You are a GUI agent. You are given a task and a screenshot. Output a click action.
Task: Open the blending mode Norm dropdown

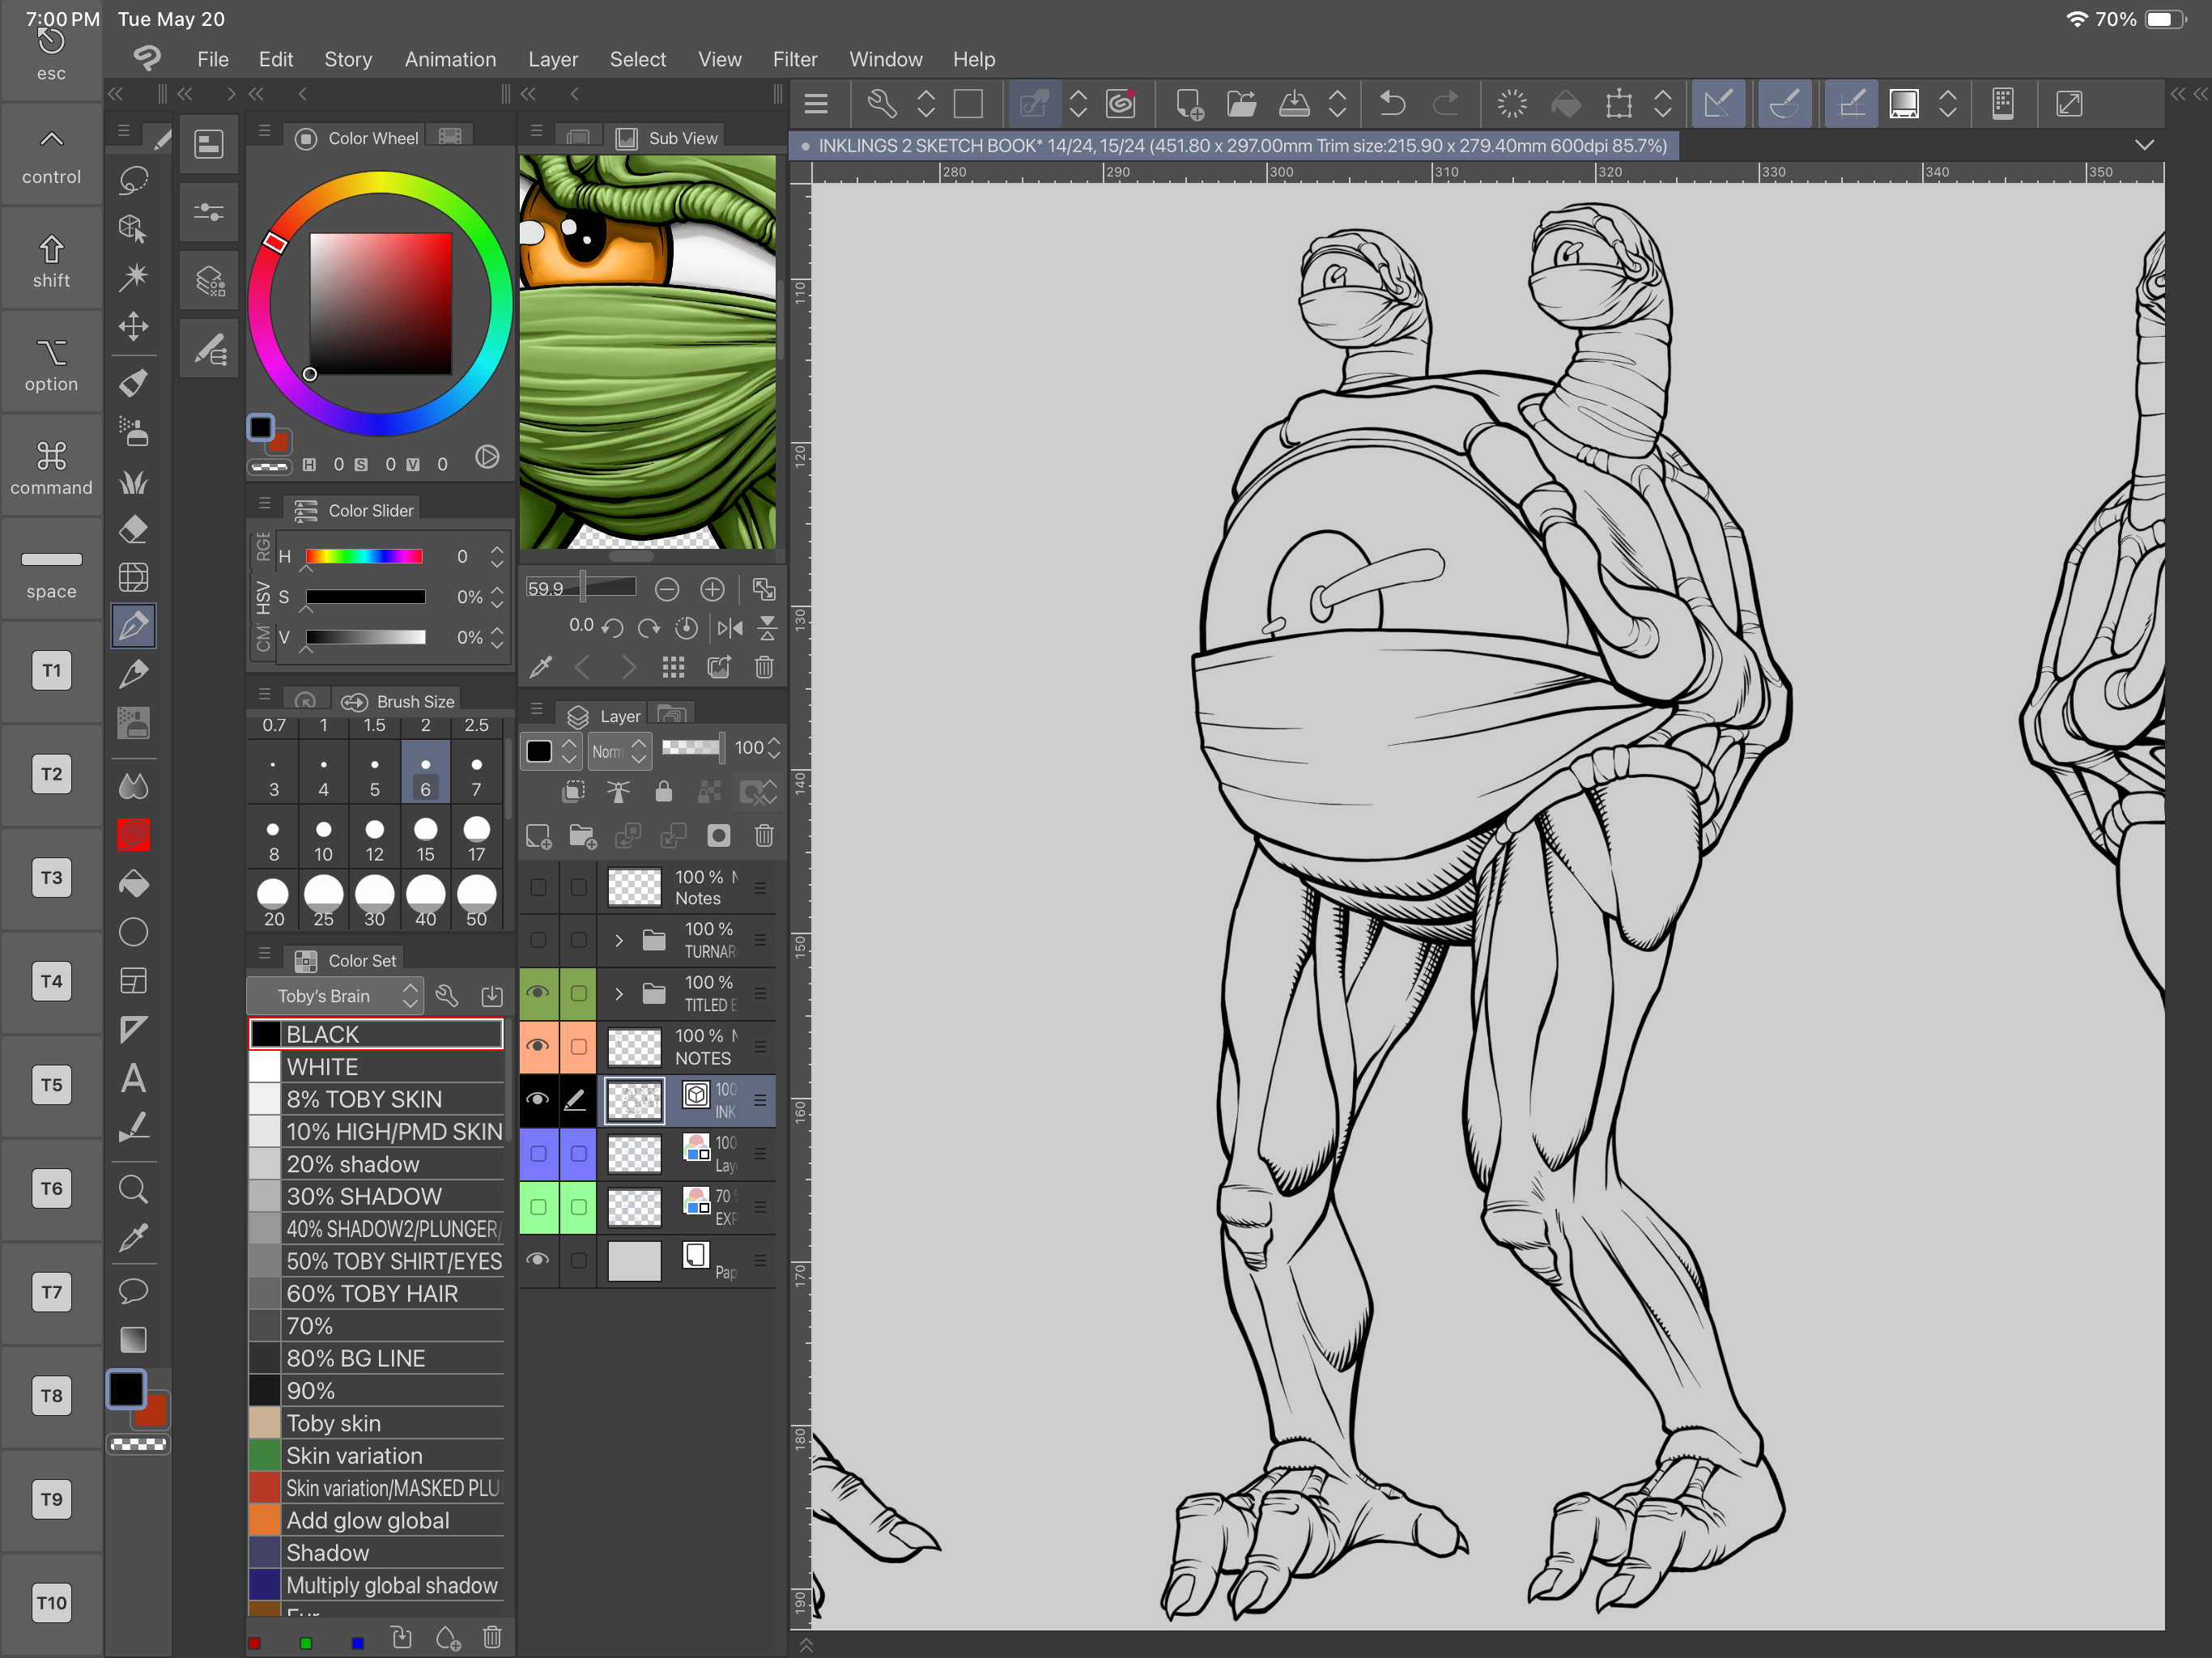coord(619,751)
